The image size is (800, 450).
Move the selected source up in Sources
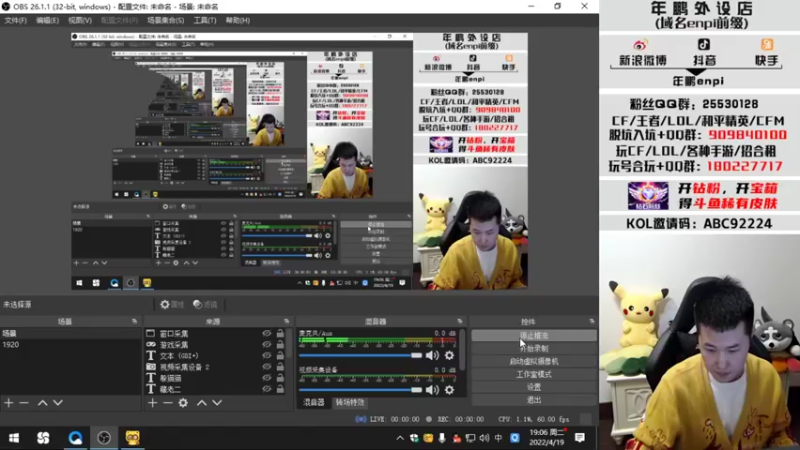pos(202,403)
